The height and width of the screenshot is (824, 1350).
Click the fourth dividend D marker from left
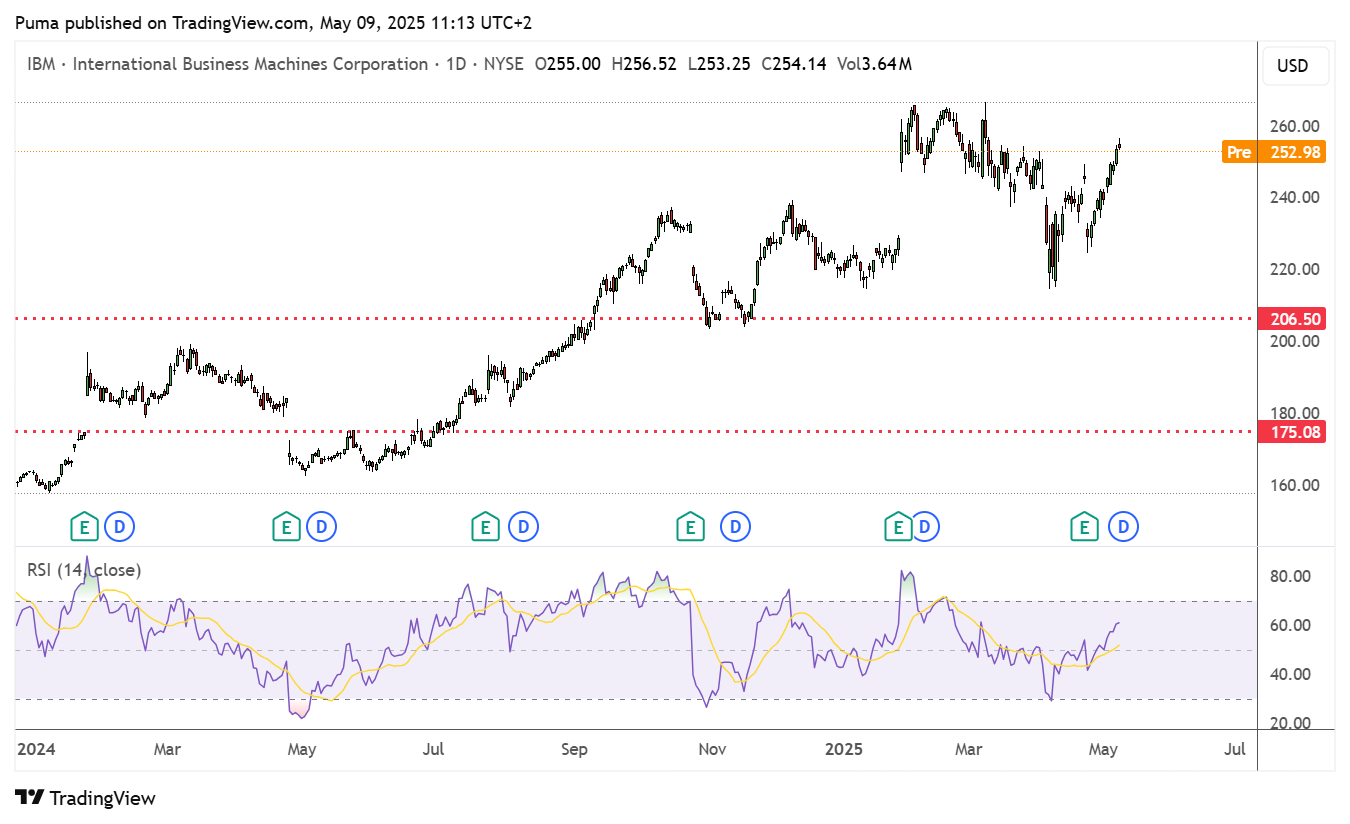click(x=736, y=525)
